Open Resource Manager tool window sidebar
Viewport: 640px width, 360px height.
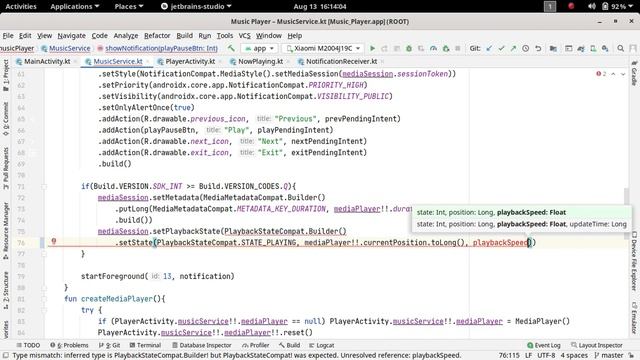6,231
